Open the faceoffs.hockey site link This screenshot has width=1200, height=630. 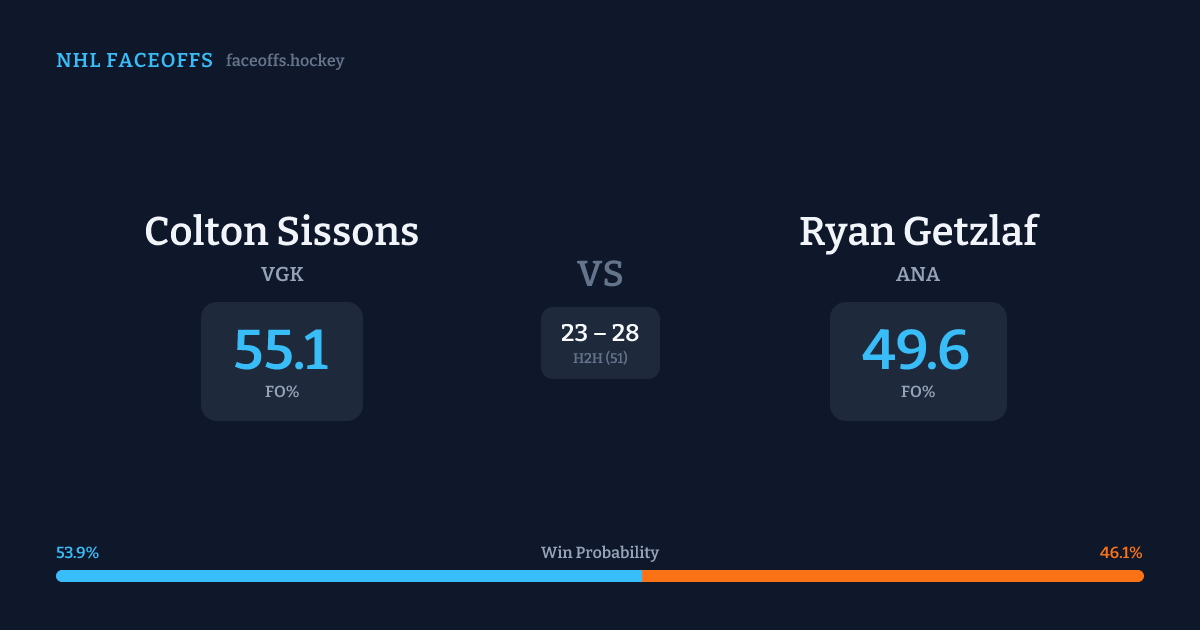tap(285, 61)
